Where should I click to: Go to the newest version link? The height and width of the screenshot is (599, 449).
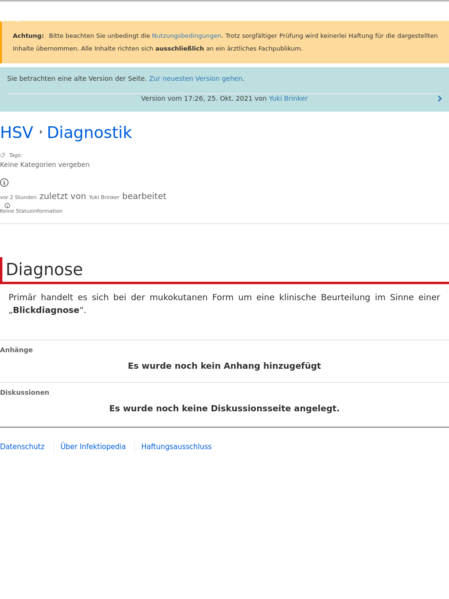(x=196, y=78)
